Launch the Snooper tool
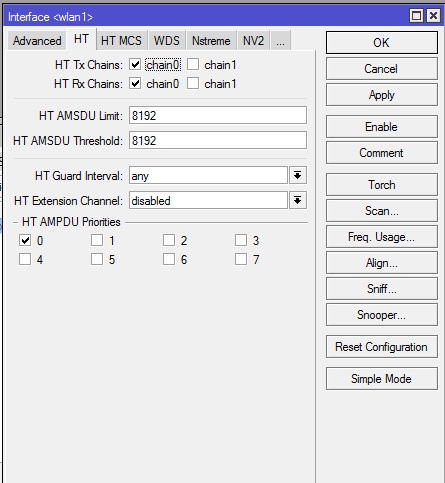Viewport: 445px width, 483px height. pos(382,315)
